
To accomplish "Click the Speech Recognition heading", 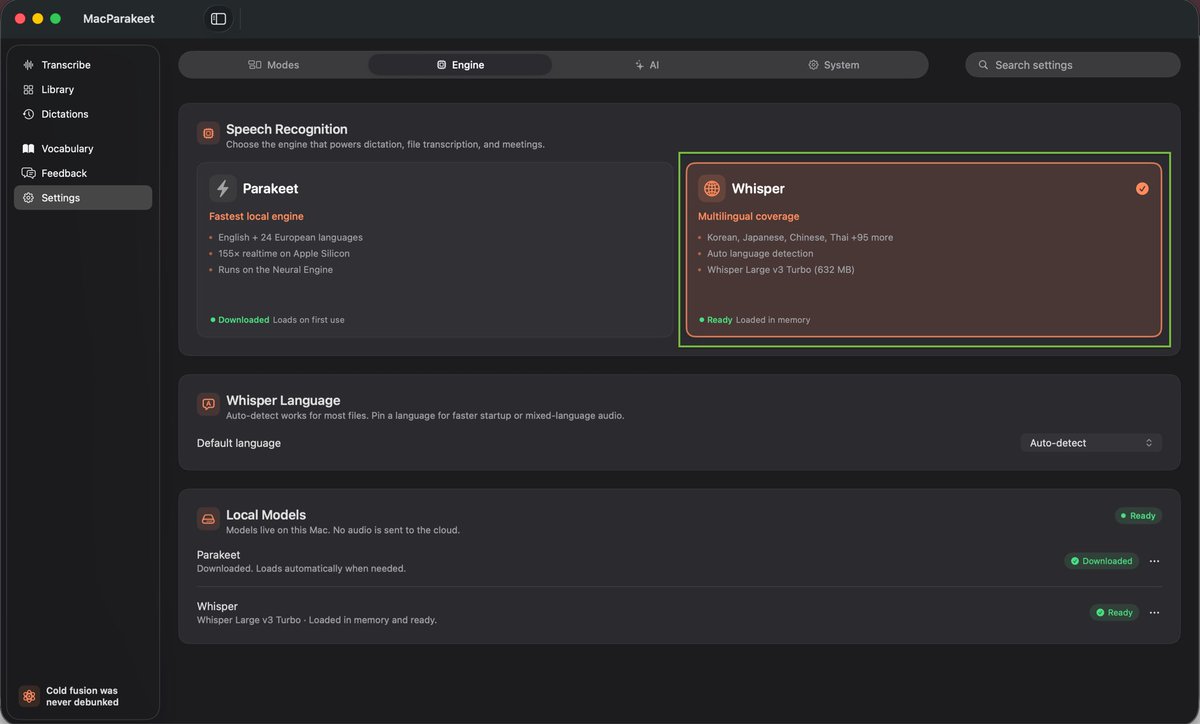I will click(287, 129).
